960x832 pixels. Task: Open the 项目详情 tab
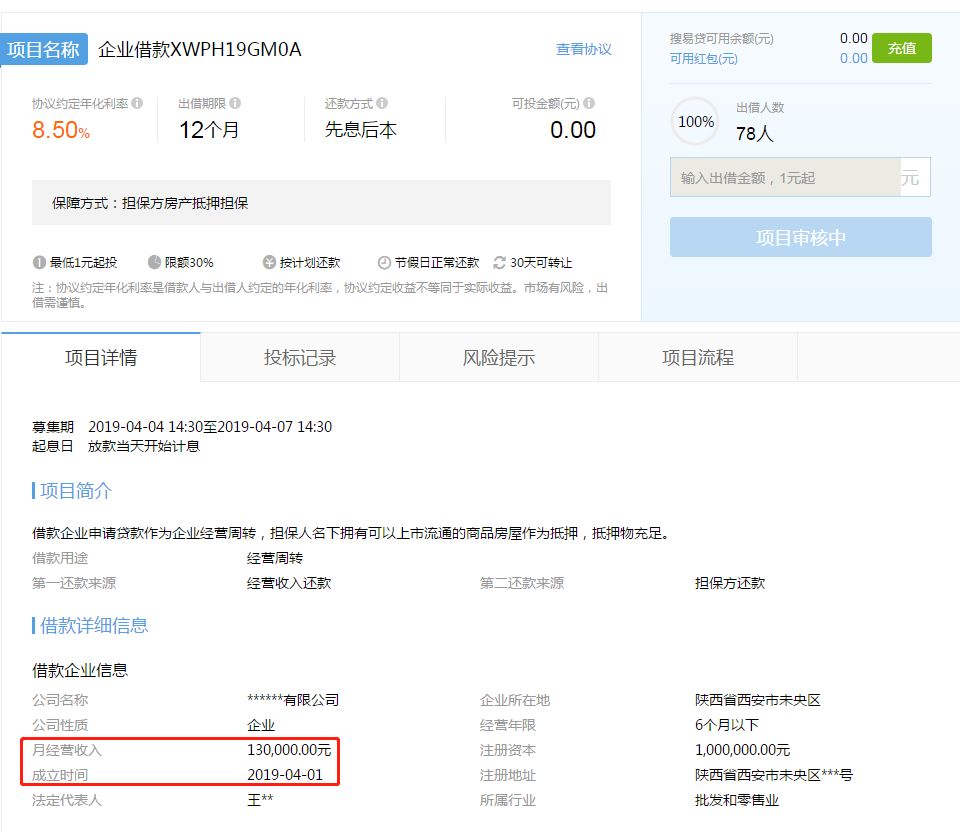101,358
